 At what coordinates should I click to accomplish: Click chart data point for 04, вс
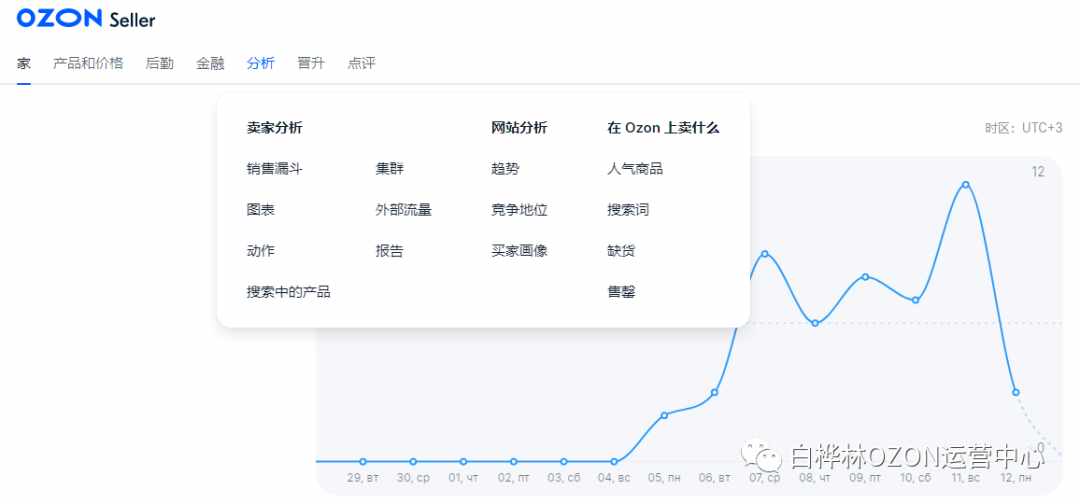[x=614, y=461]
